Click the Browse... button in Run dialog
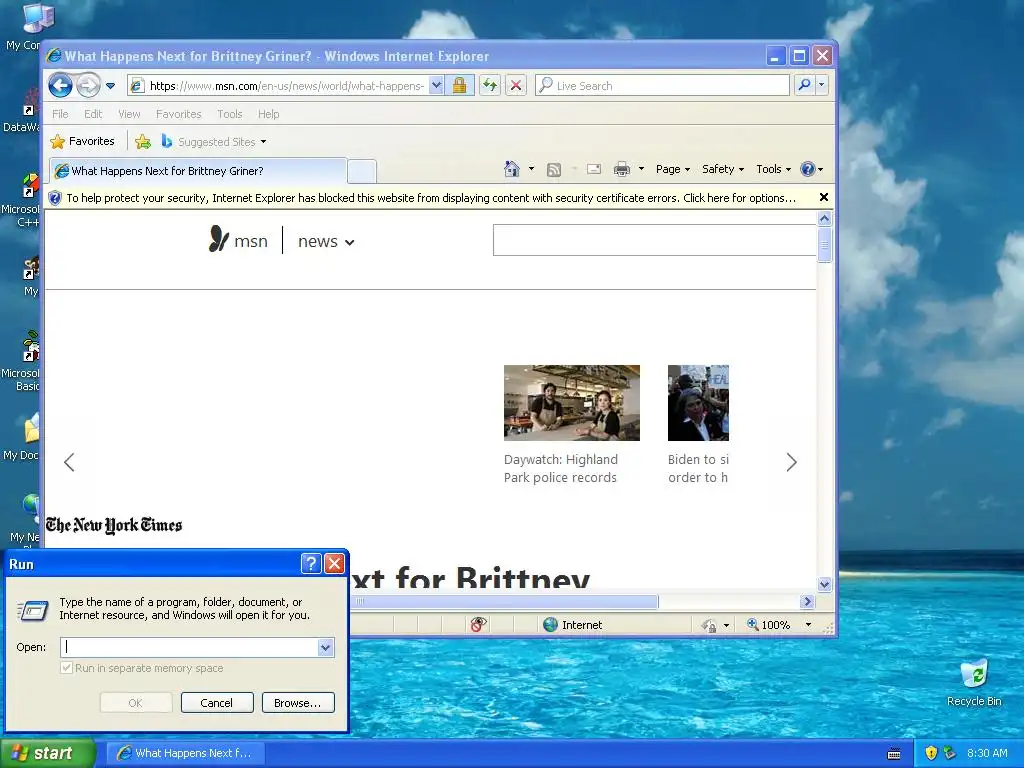1024x768 pixels. [x=298, y=703]
